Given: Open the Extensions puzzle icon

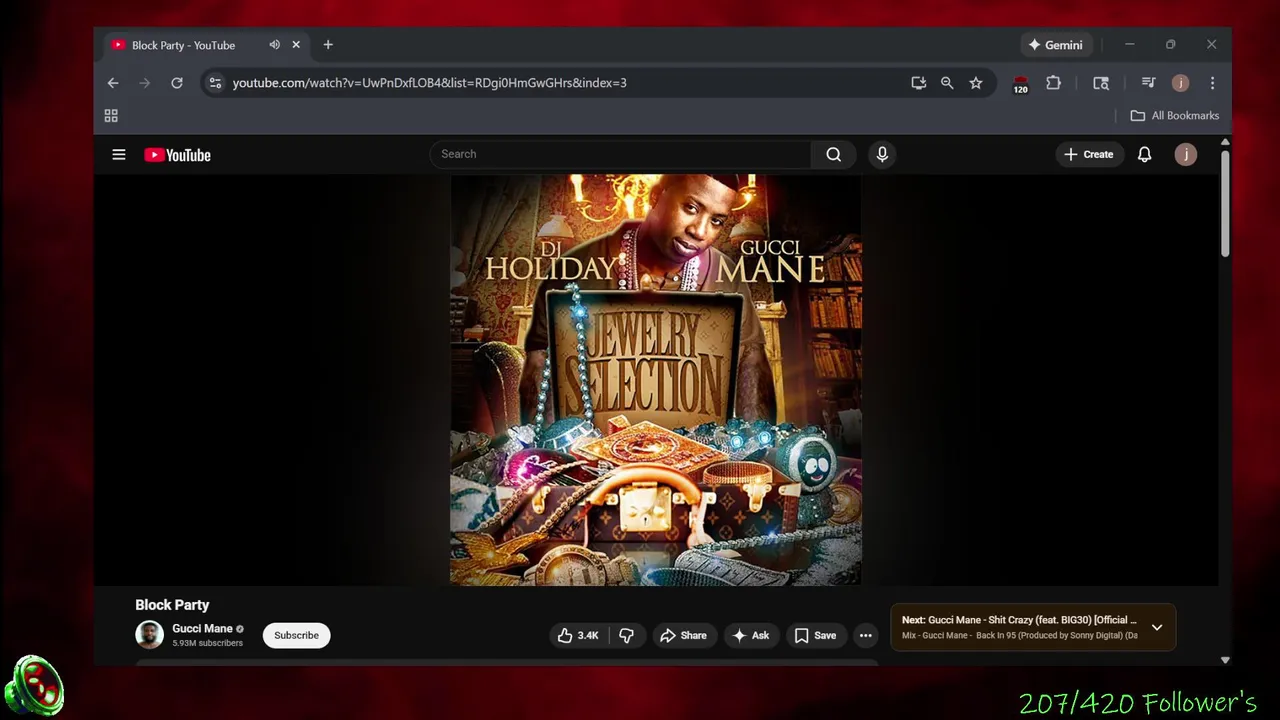Looking at the screenshot, I should point(1053,83).
